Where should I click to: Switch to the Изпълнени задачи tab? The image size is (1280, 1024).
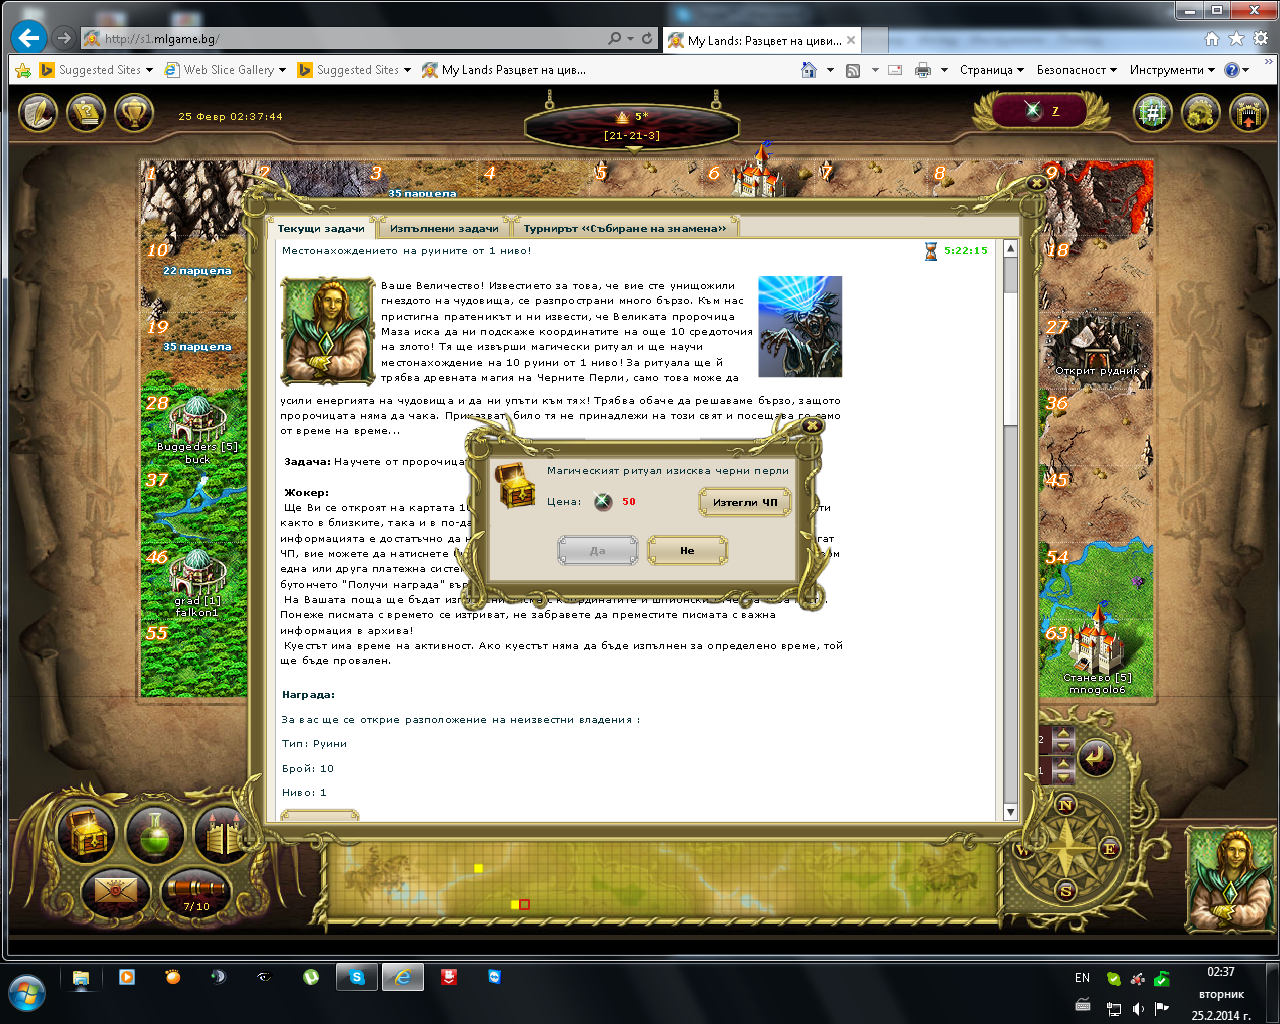(x=444, y=229)
